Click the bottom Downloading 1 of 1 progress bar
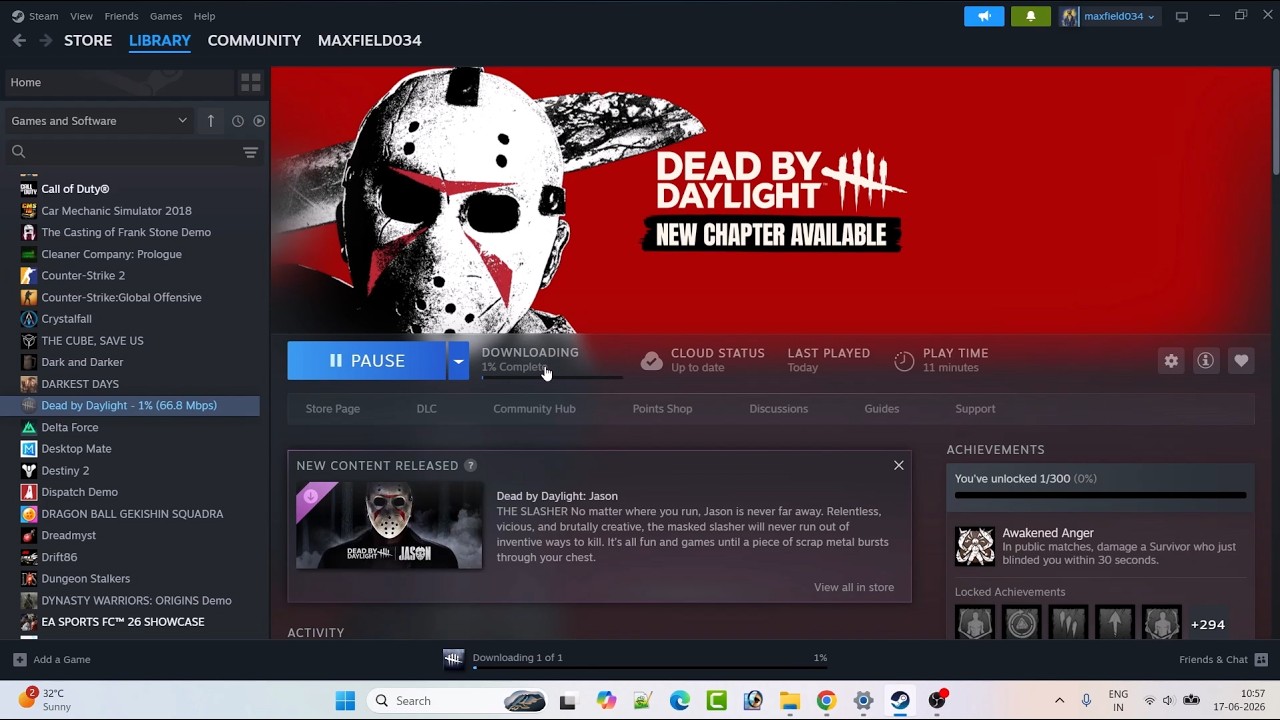 [650, 668]
